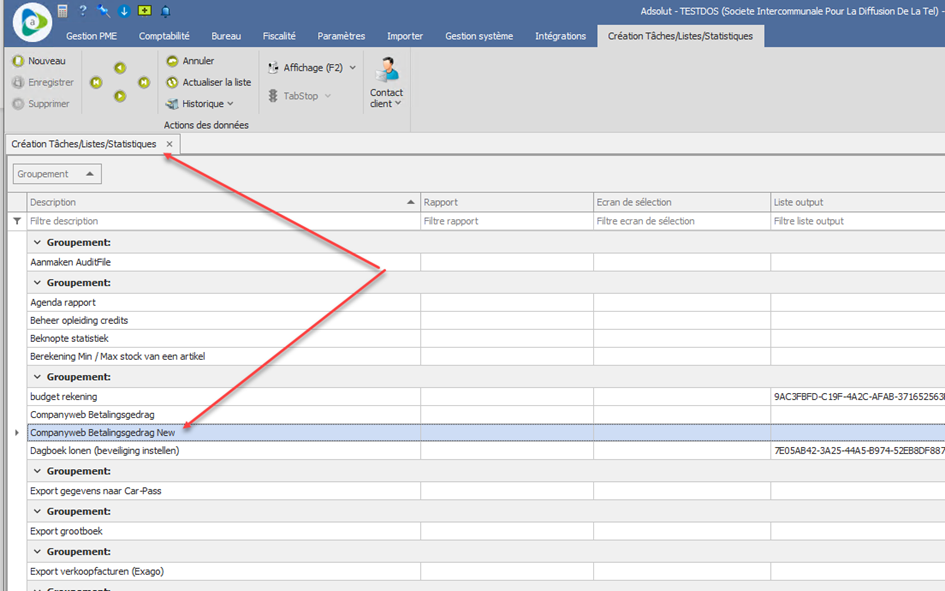The height and width of the screenshot is (591, 945).
Task: Open the bell notifications icon
Action: point(165,10)
